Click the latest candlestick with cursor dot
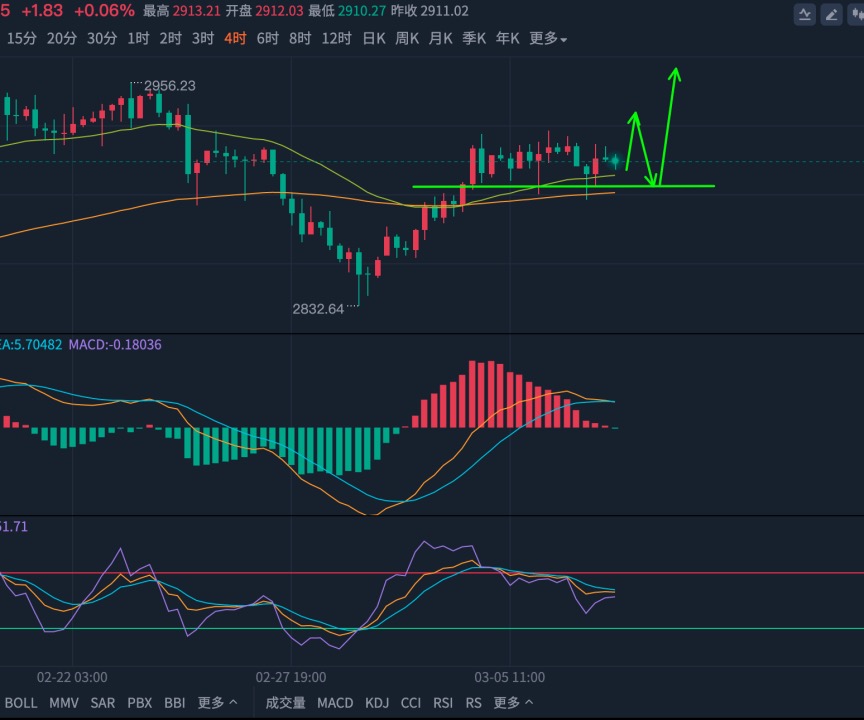This screenshot has width=864, height=720. (x=615, y=161)
